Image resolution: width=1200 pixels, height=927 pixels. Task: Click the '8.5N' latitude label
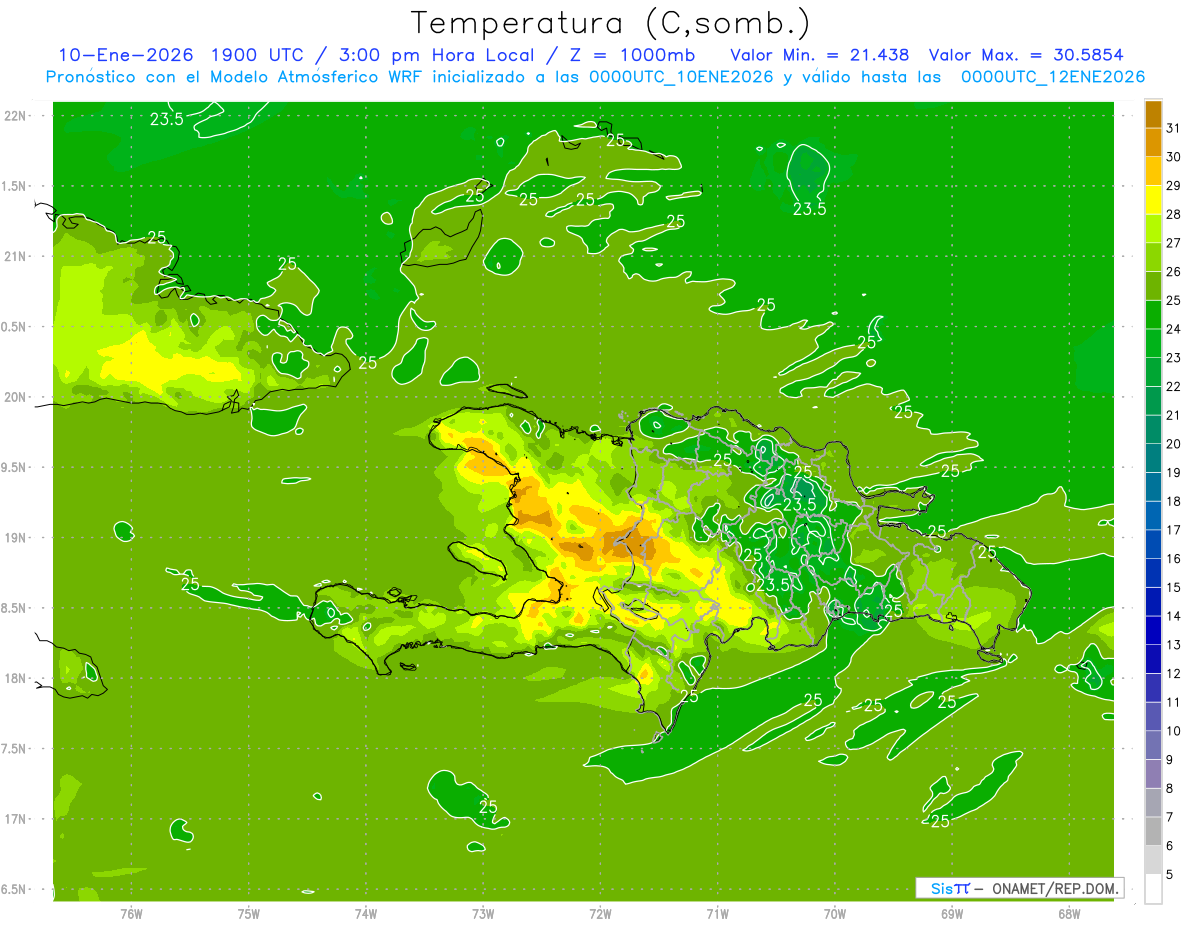pos(15,608)
